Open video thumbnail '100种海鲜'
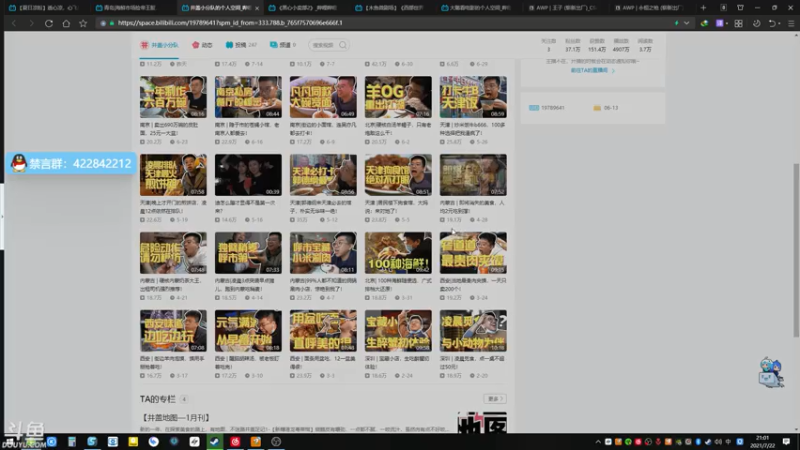This screenshot has width=800, height=450. pyautogui.click(x=398, y=253)
